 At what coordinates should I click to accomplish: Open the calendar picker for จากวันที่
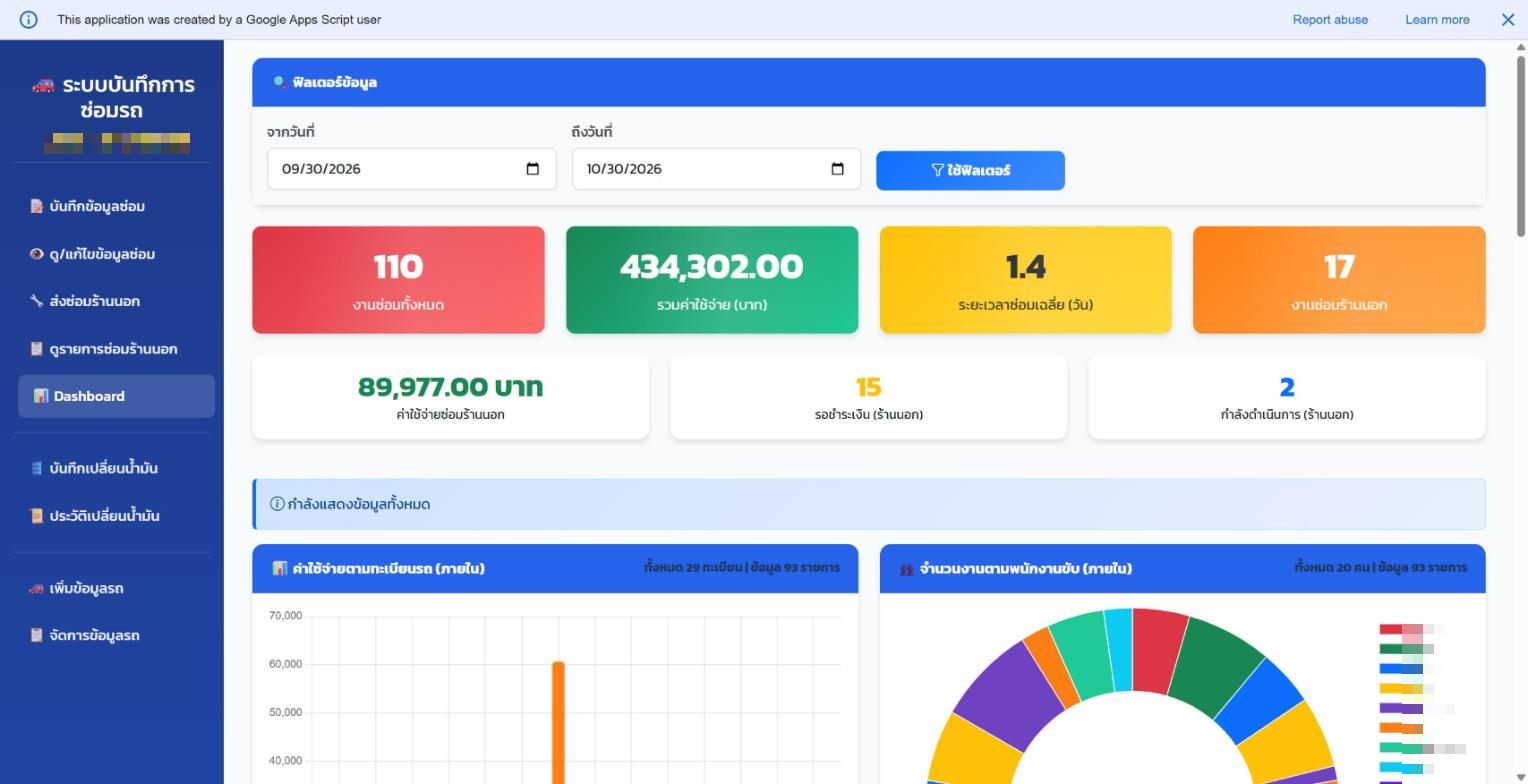(533, 169)
